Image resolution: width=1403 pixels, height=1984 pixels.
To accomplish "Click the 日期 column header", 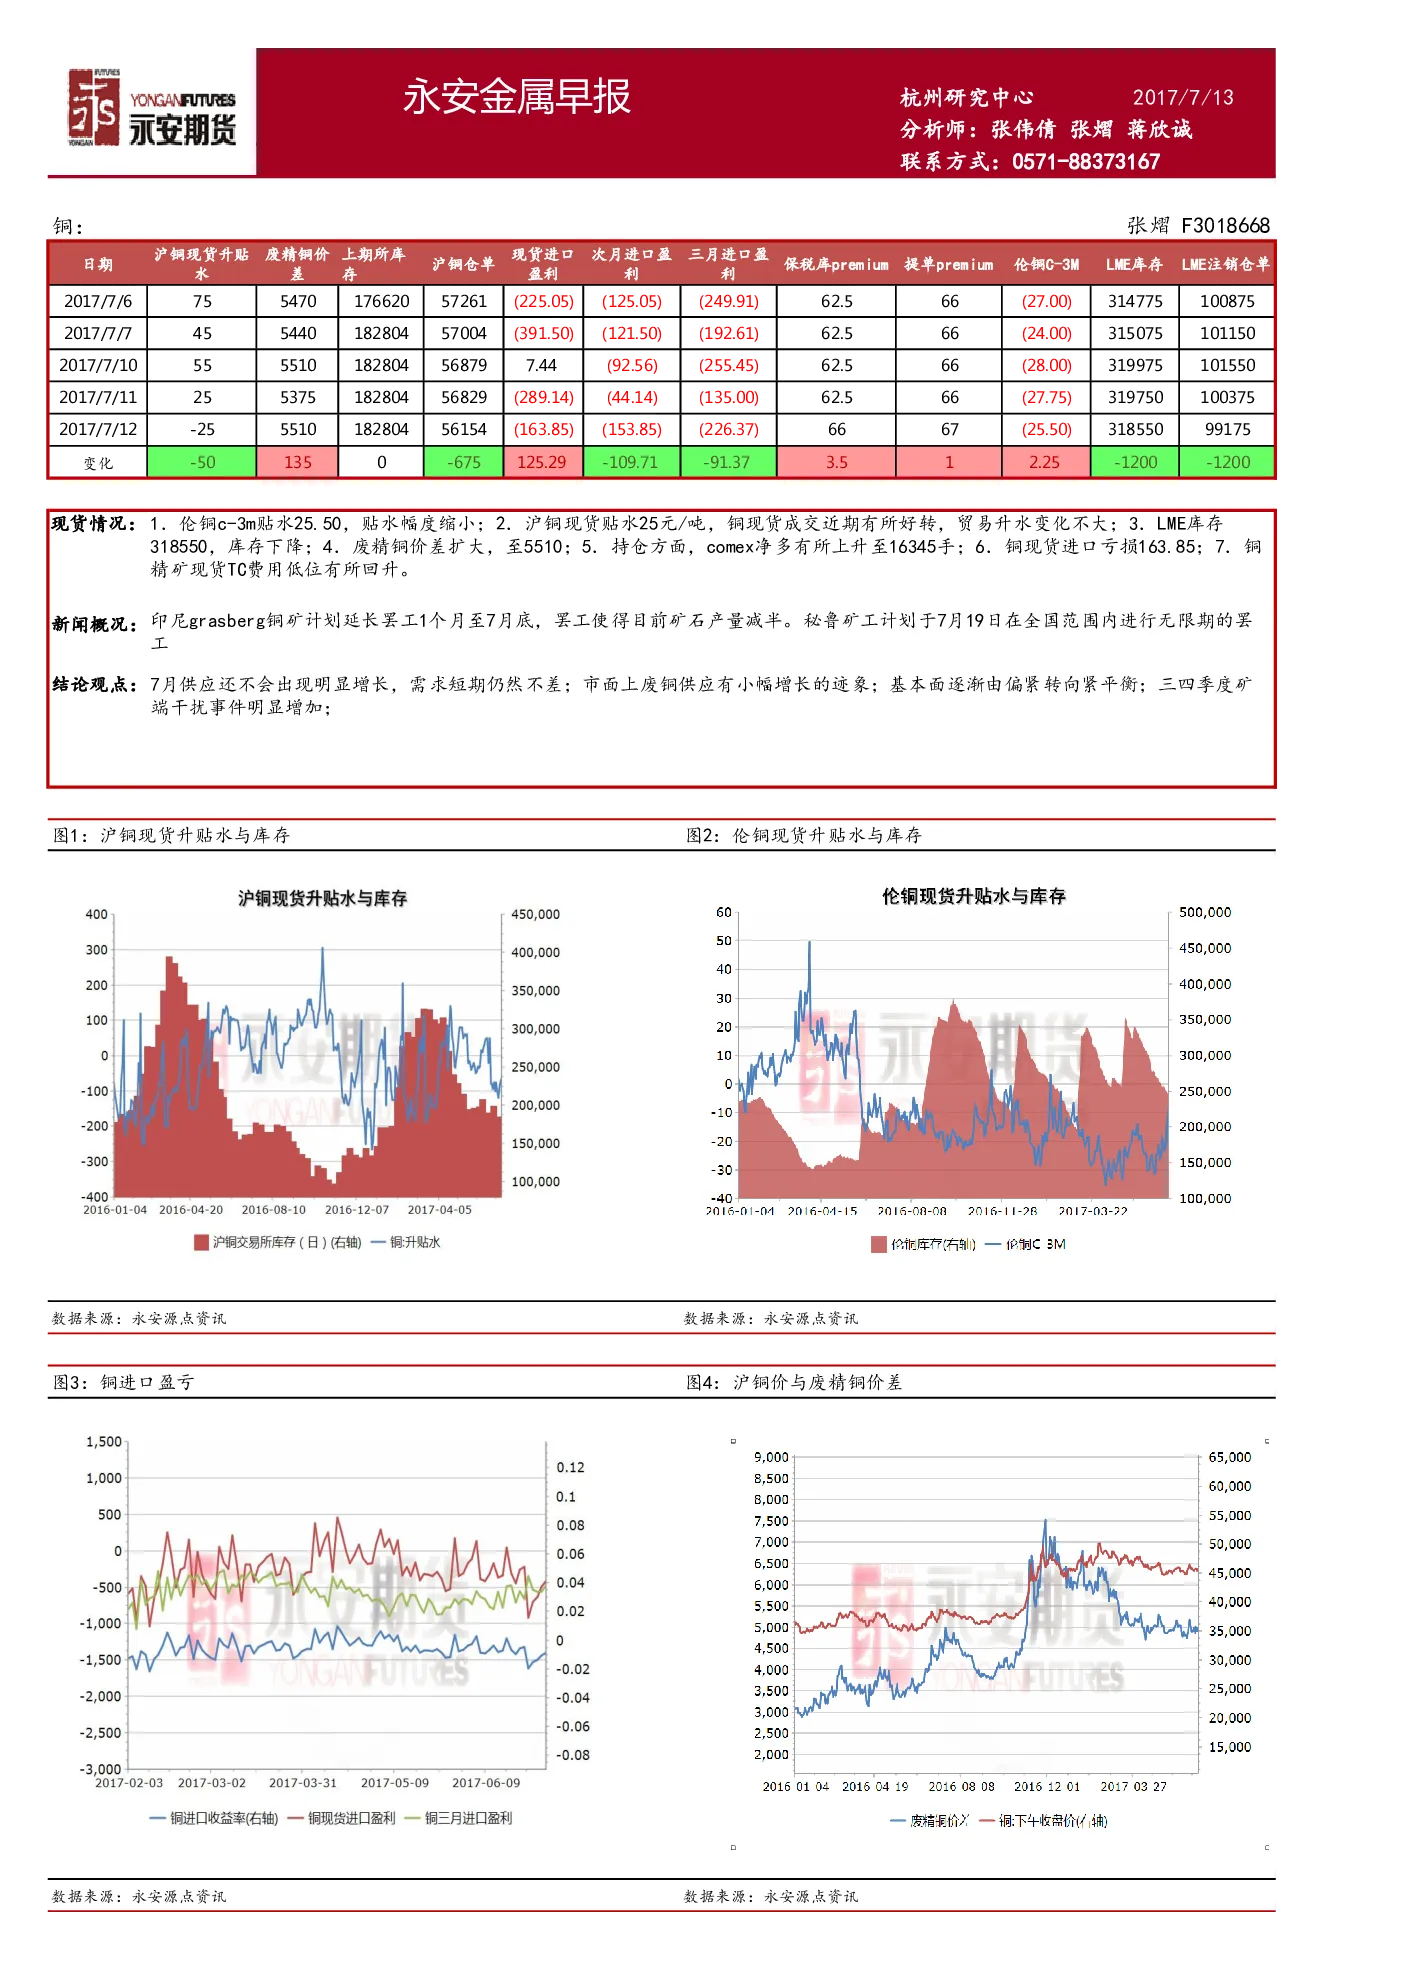I will point(98,264).
